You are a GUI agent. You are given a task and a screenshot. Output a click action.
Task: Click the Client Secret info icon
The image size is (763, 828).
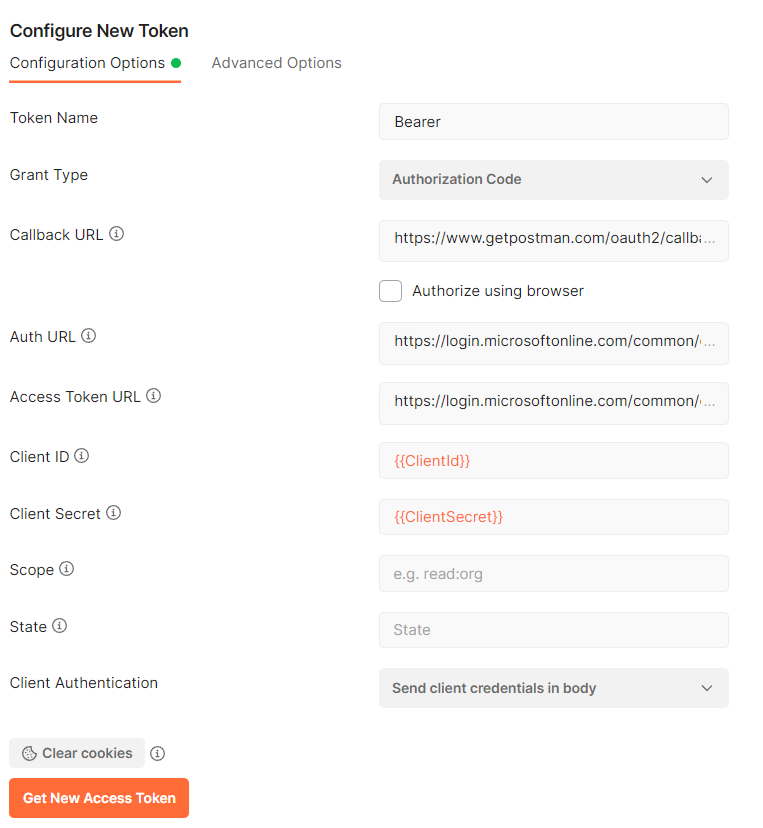tap(113, 513)
